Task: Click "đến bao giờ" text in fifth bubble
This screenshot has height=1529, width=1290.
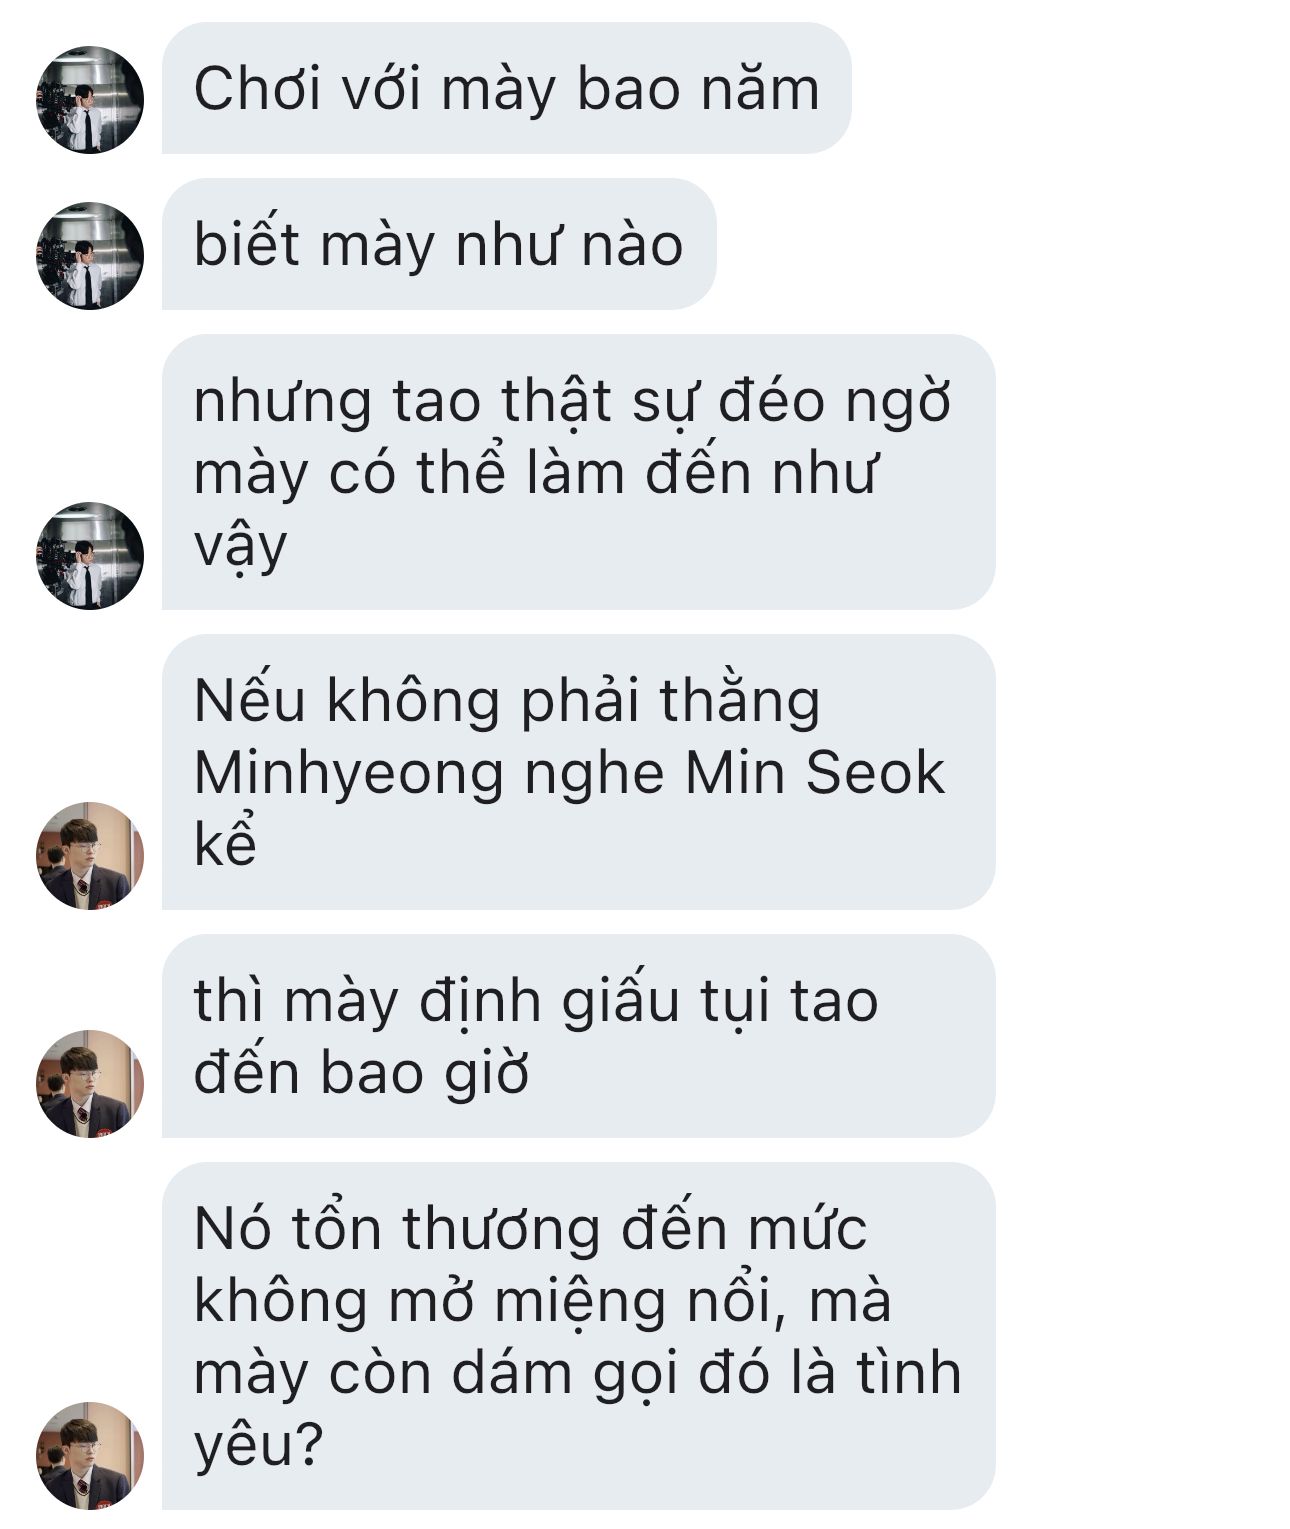Action: 361,1073
